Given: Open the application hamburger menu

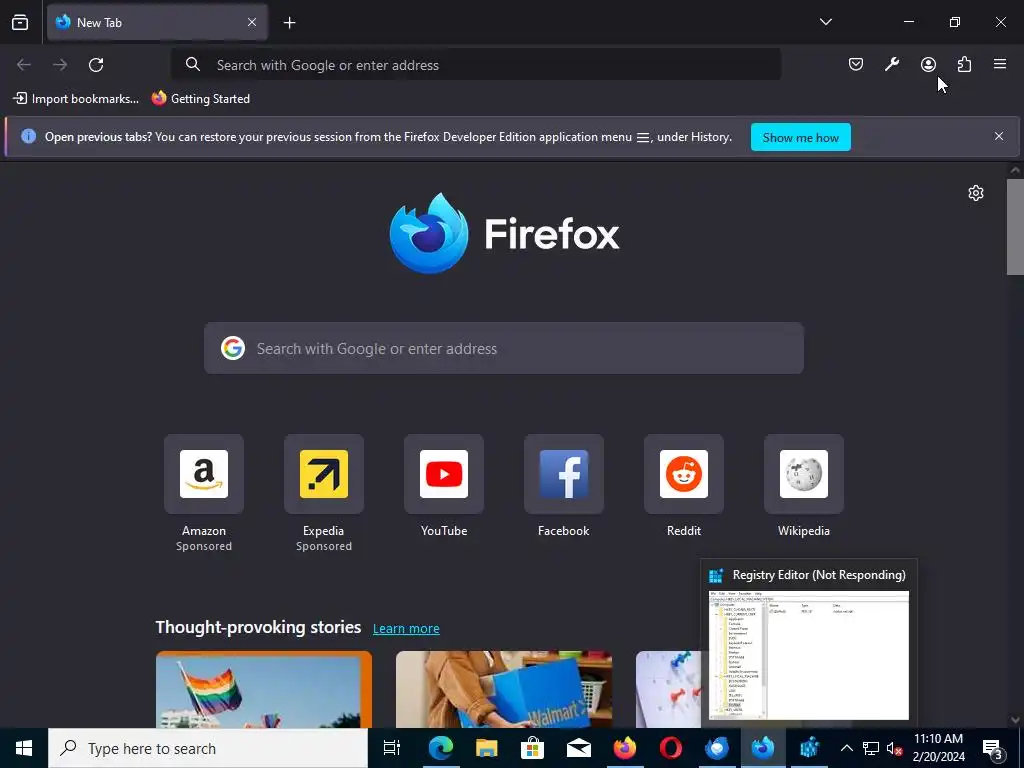Looking at the screenshot, I should pyautogui.click(x=1000, y=64).
